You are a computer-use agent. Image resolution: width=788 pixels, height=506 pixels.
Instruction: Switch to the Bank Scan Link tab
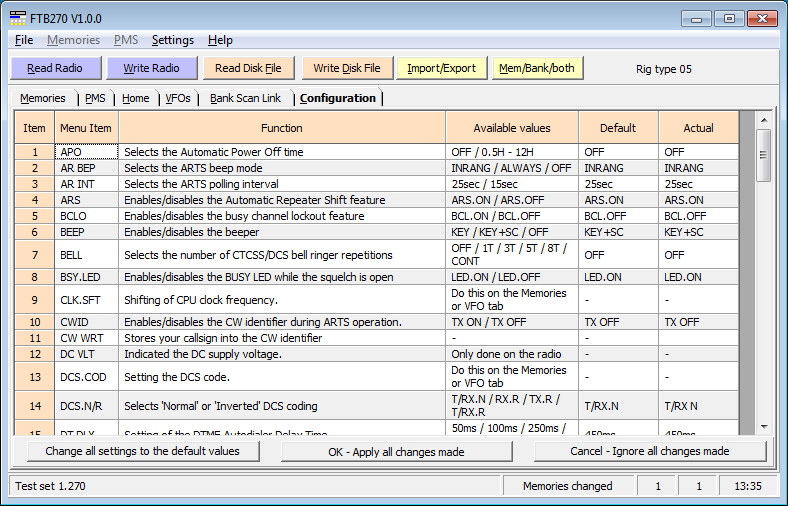245,98
